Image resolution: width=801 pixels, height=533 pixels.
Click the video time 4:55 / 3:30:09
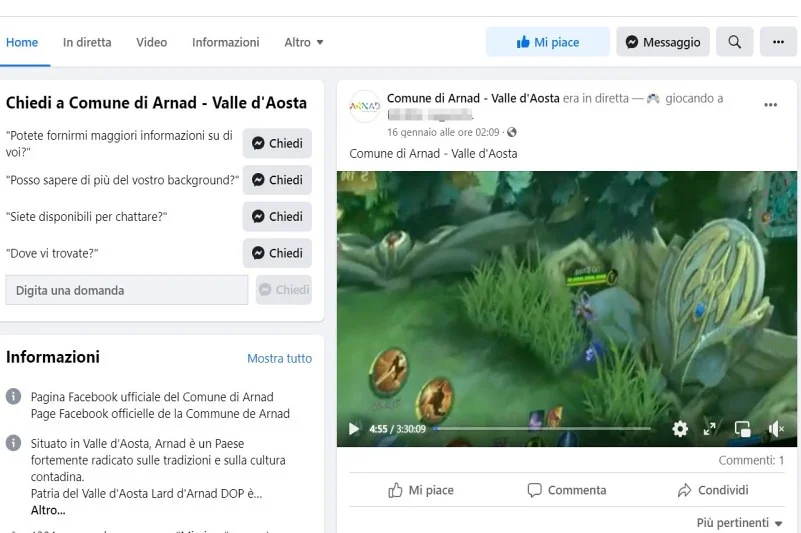(397, 429)
